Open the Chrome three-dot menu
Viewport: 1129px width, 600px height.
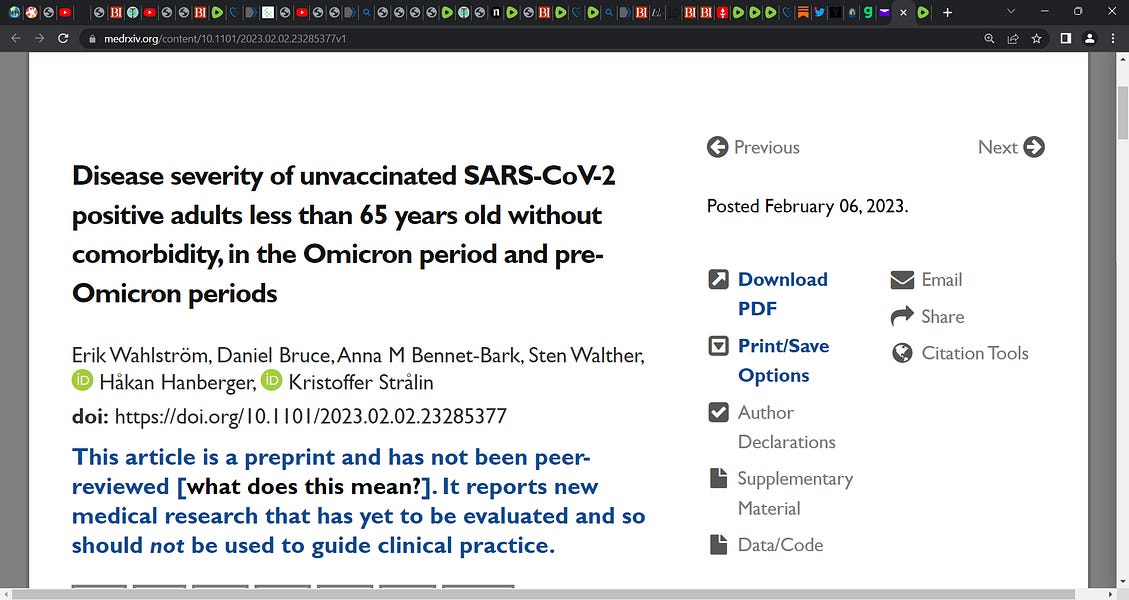(x=1113, y=38)
